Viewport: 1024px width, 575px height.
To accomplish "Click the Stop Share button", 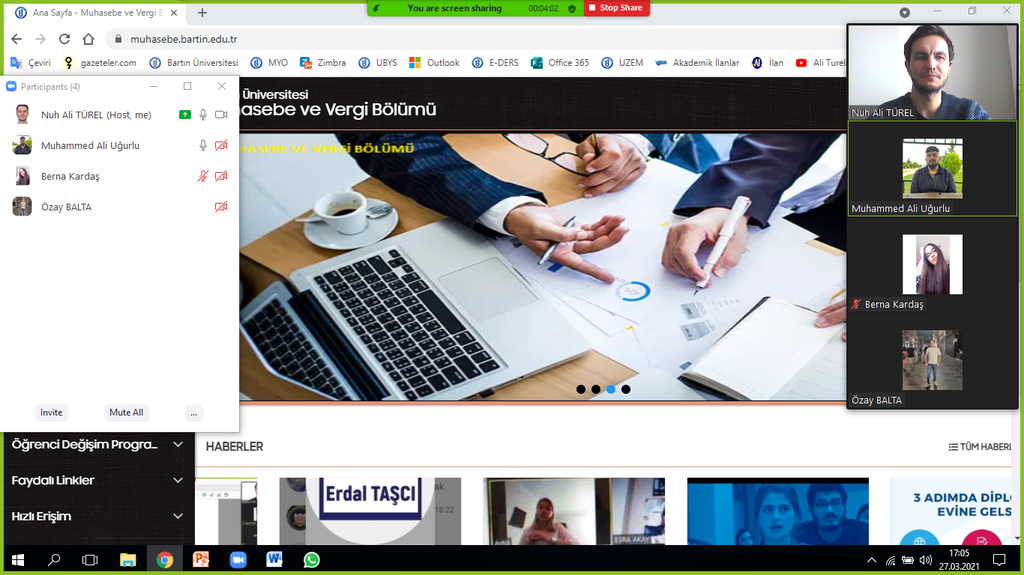I will point(616,8).
